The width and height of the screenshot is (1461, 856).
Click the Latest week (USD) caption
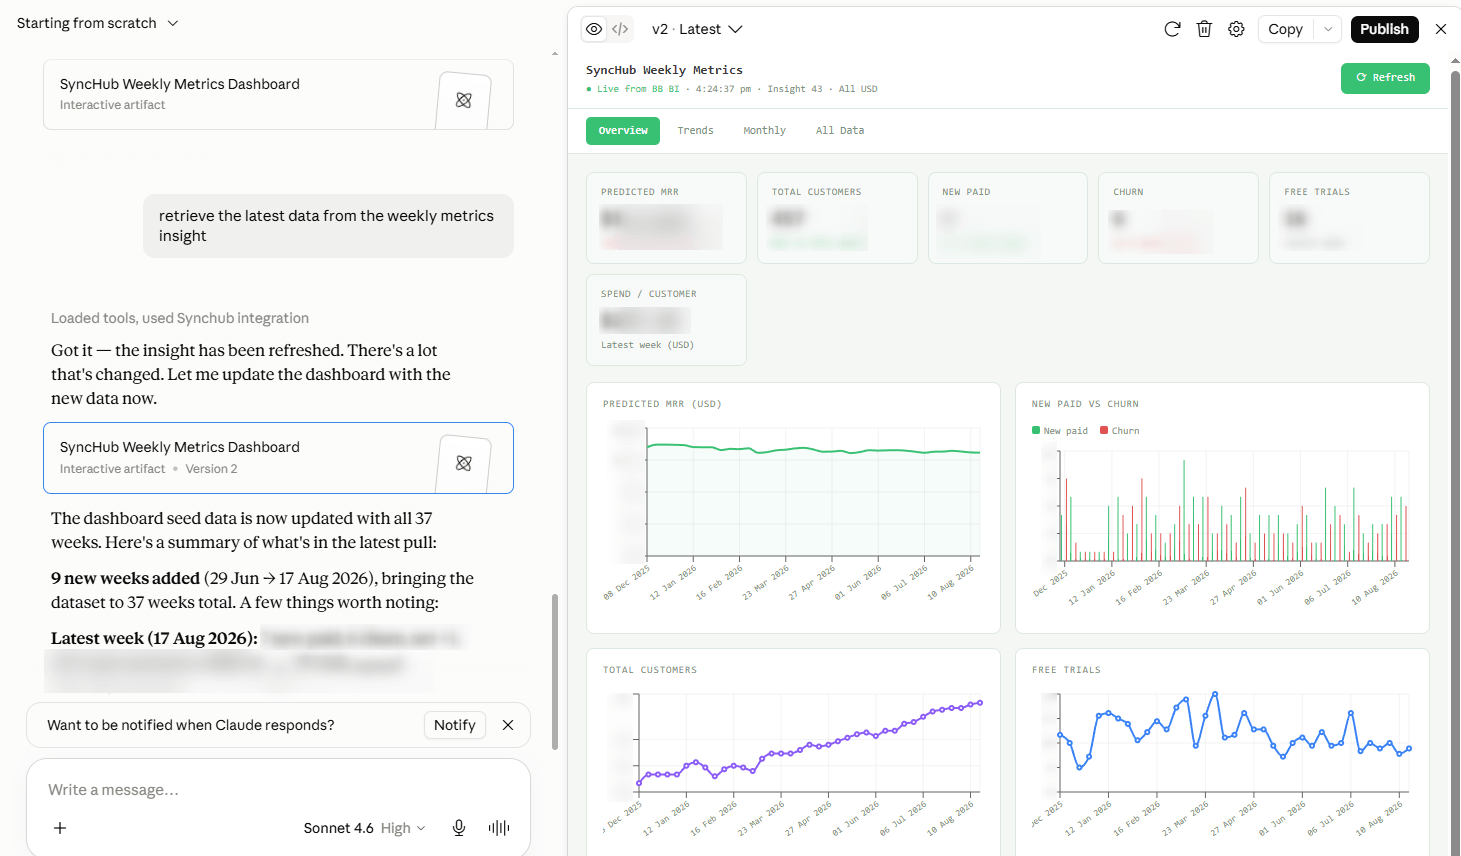(x=647, y=345)
